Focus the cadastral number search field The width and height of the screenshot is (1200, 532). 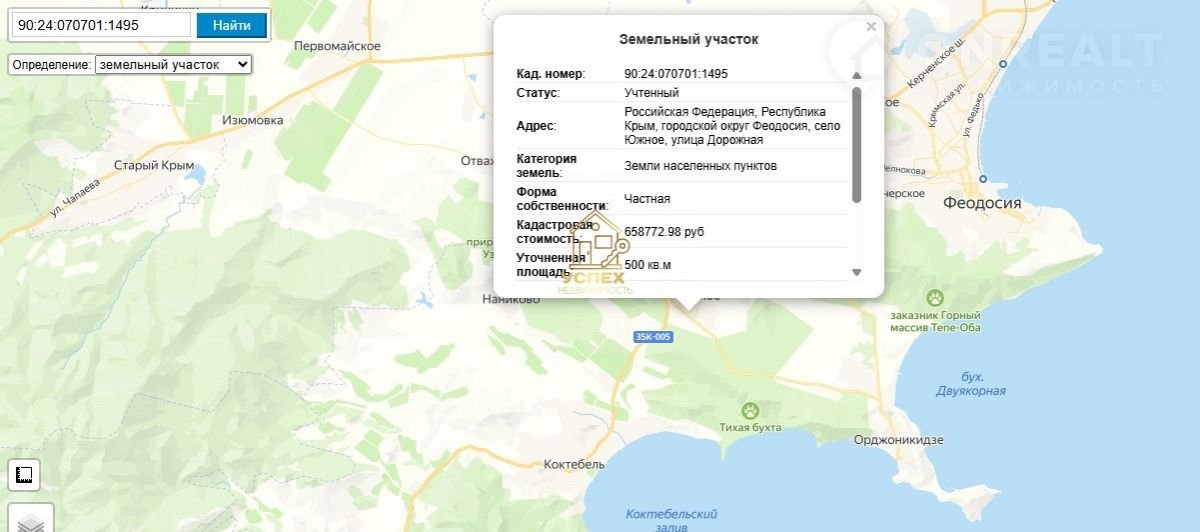click(101, 25)
